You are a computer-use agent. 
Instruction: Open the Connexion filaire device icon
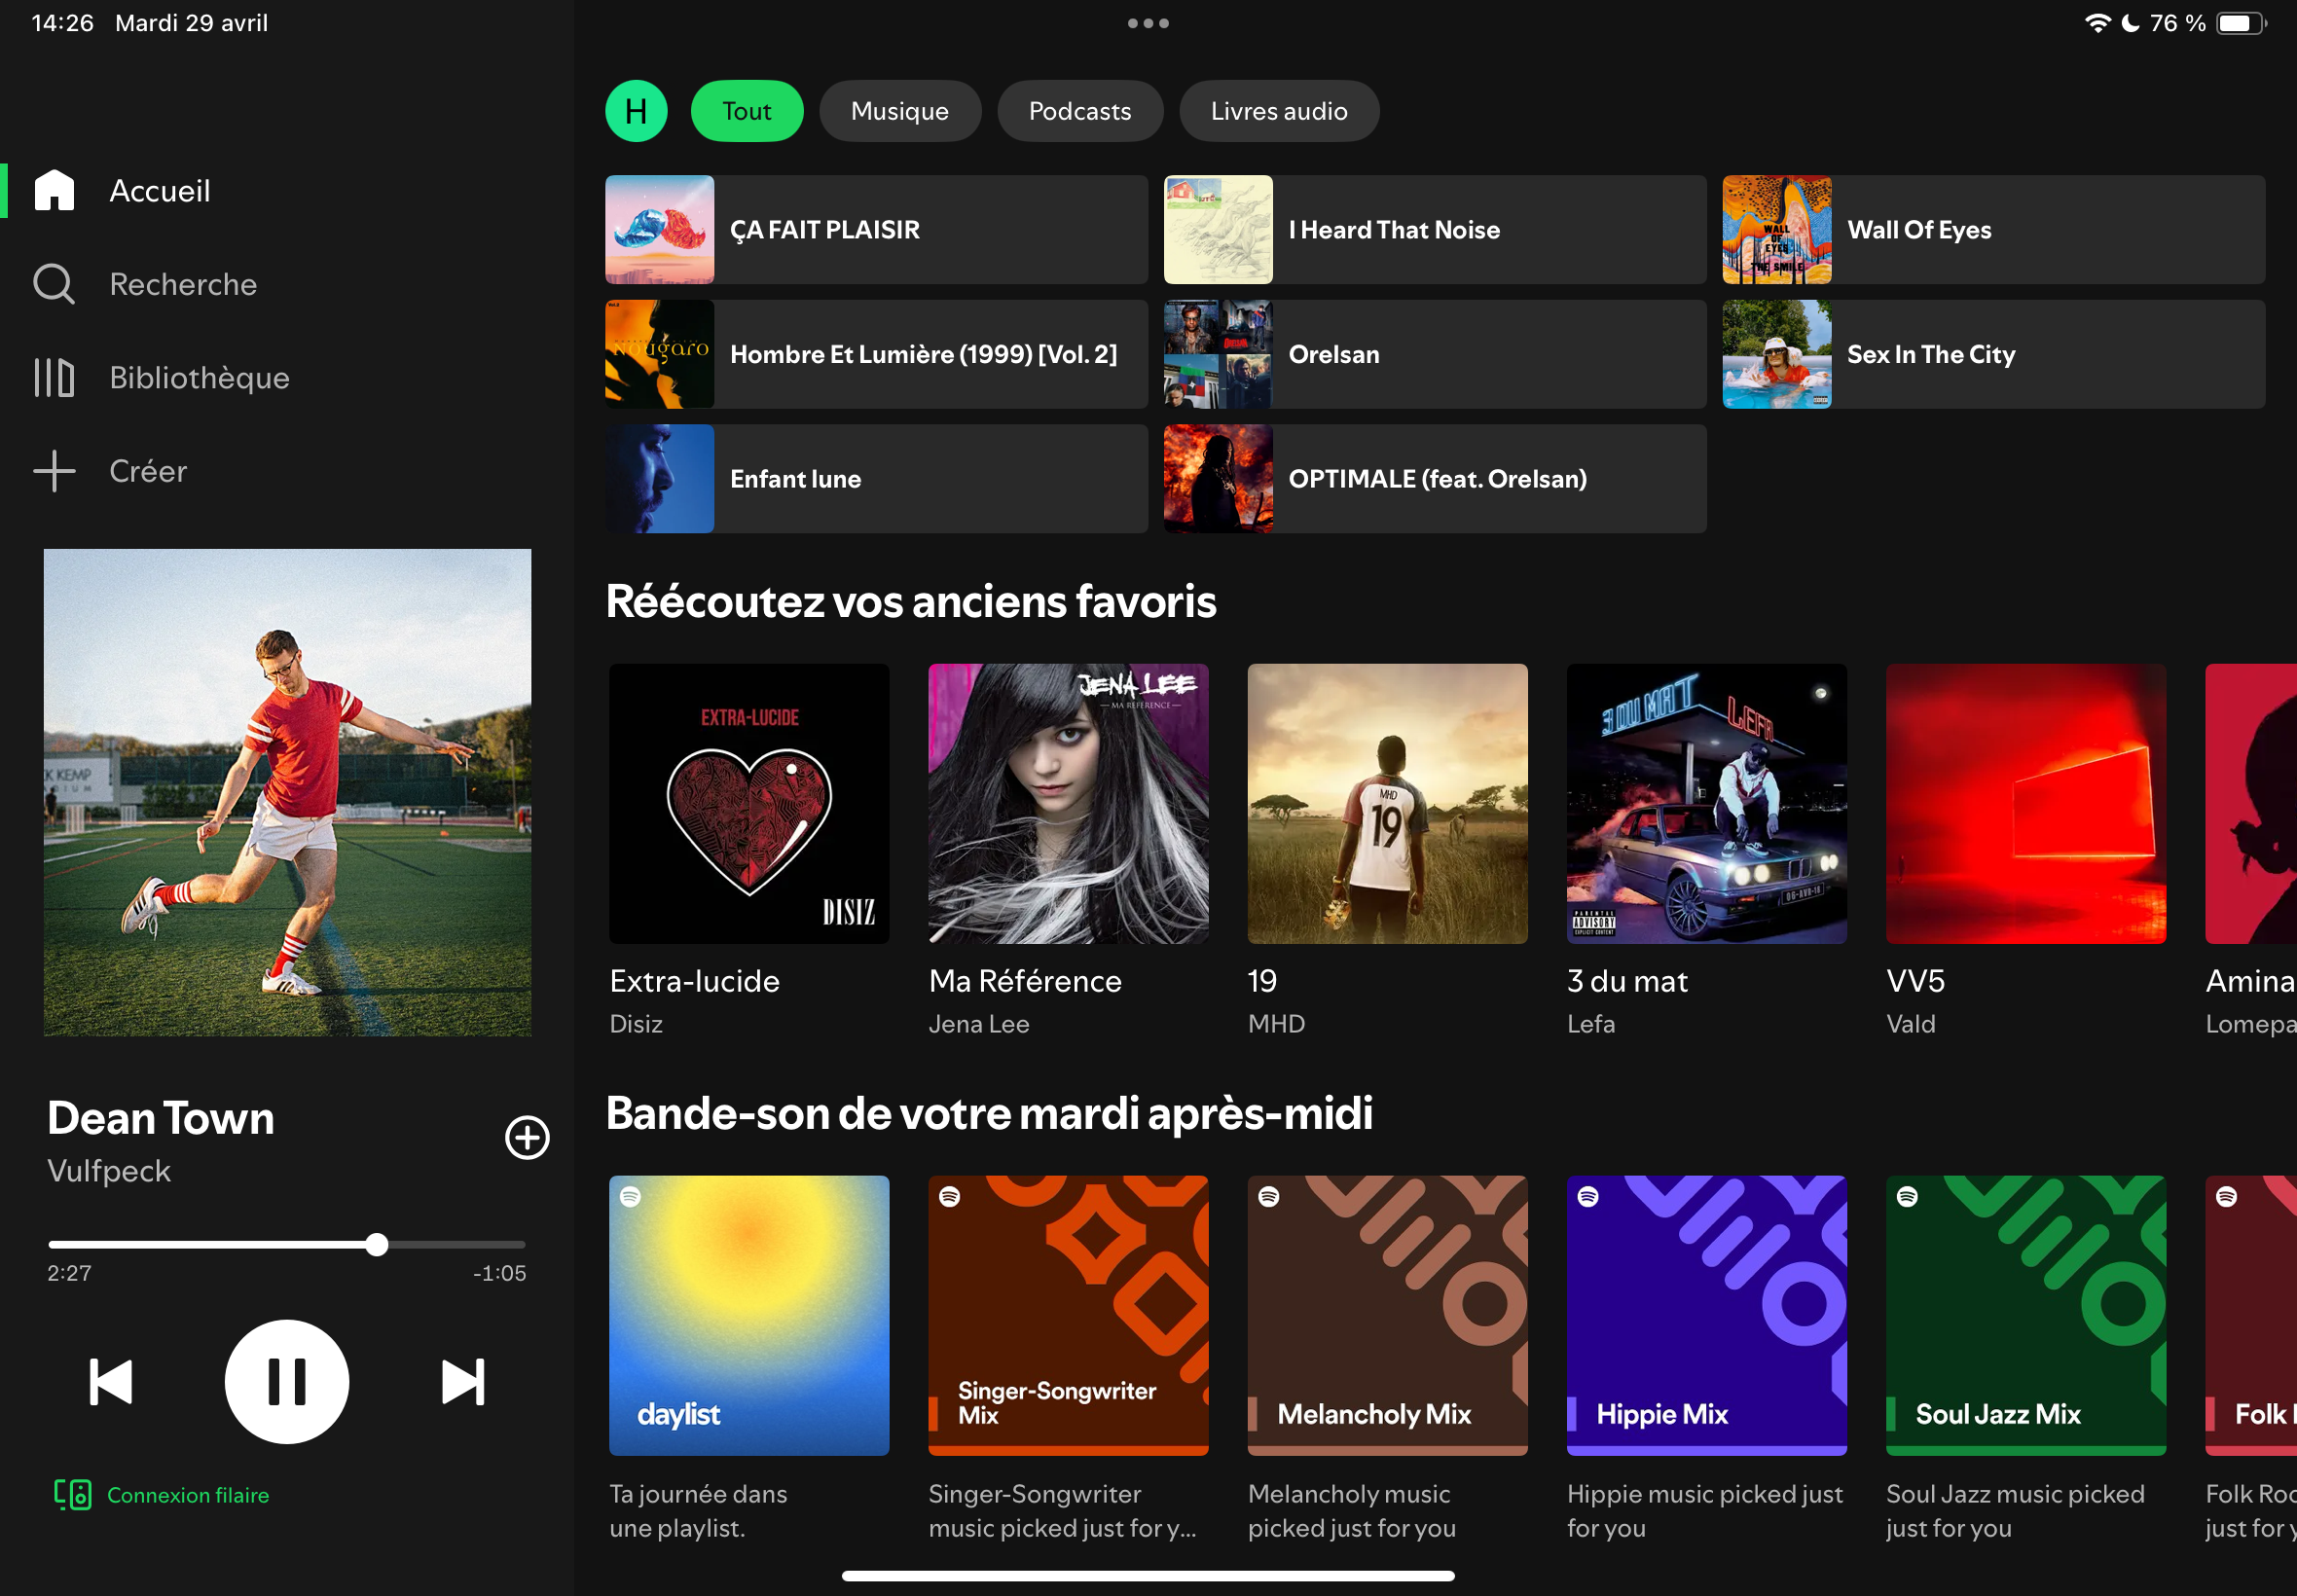(x=73, y=1495)
